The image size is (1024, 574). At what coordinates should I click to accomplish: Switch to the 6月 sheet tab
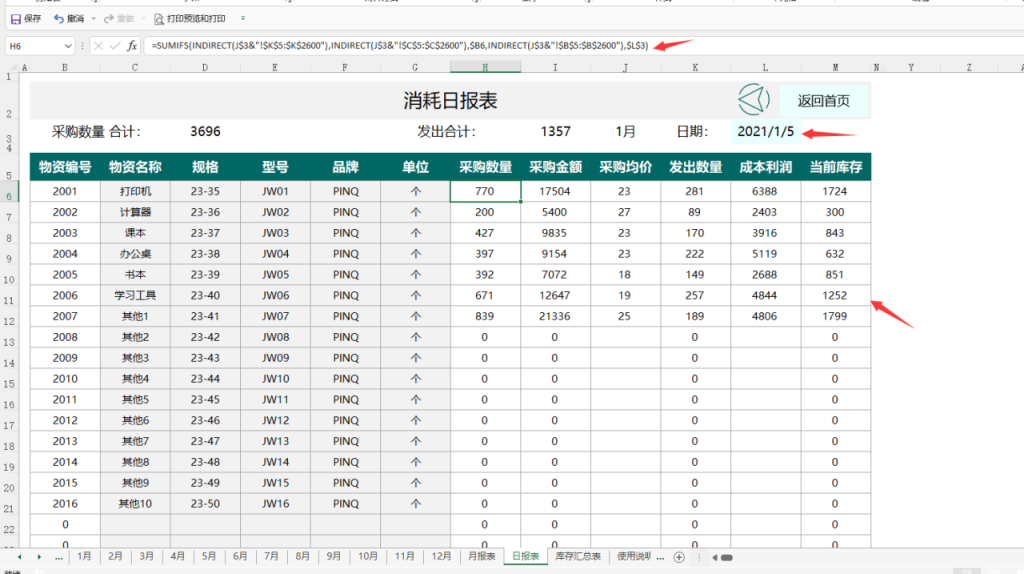[x=240, y=556]
